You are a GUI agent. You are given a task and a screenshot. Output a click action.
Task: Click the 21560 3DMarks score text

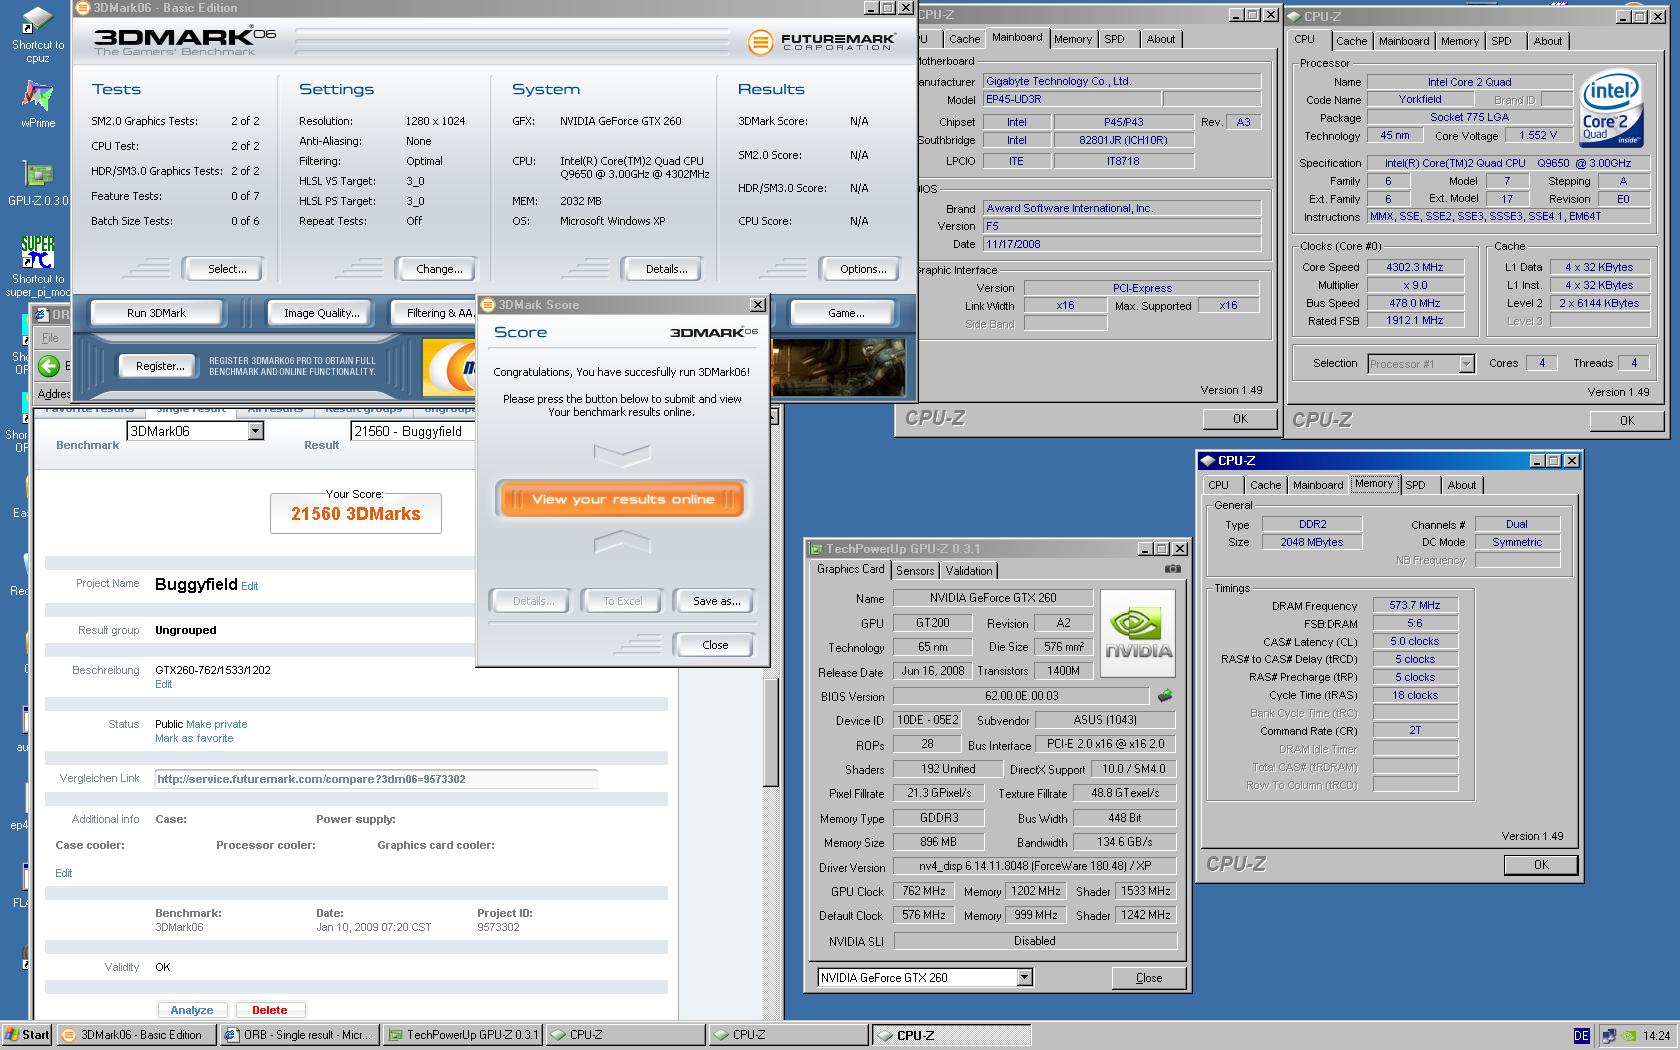(x=356, y=514)
